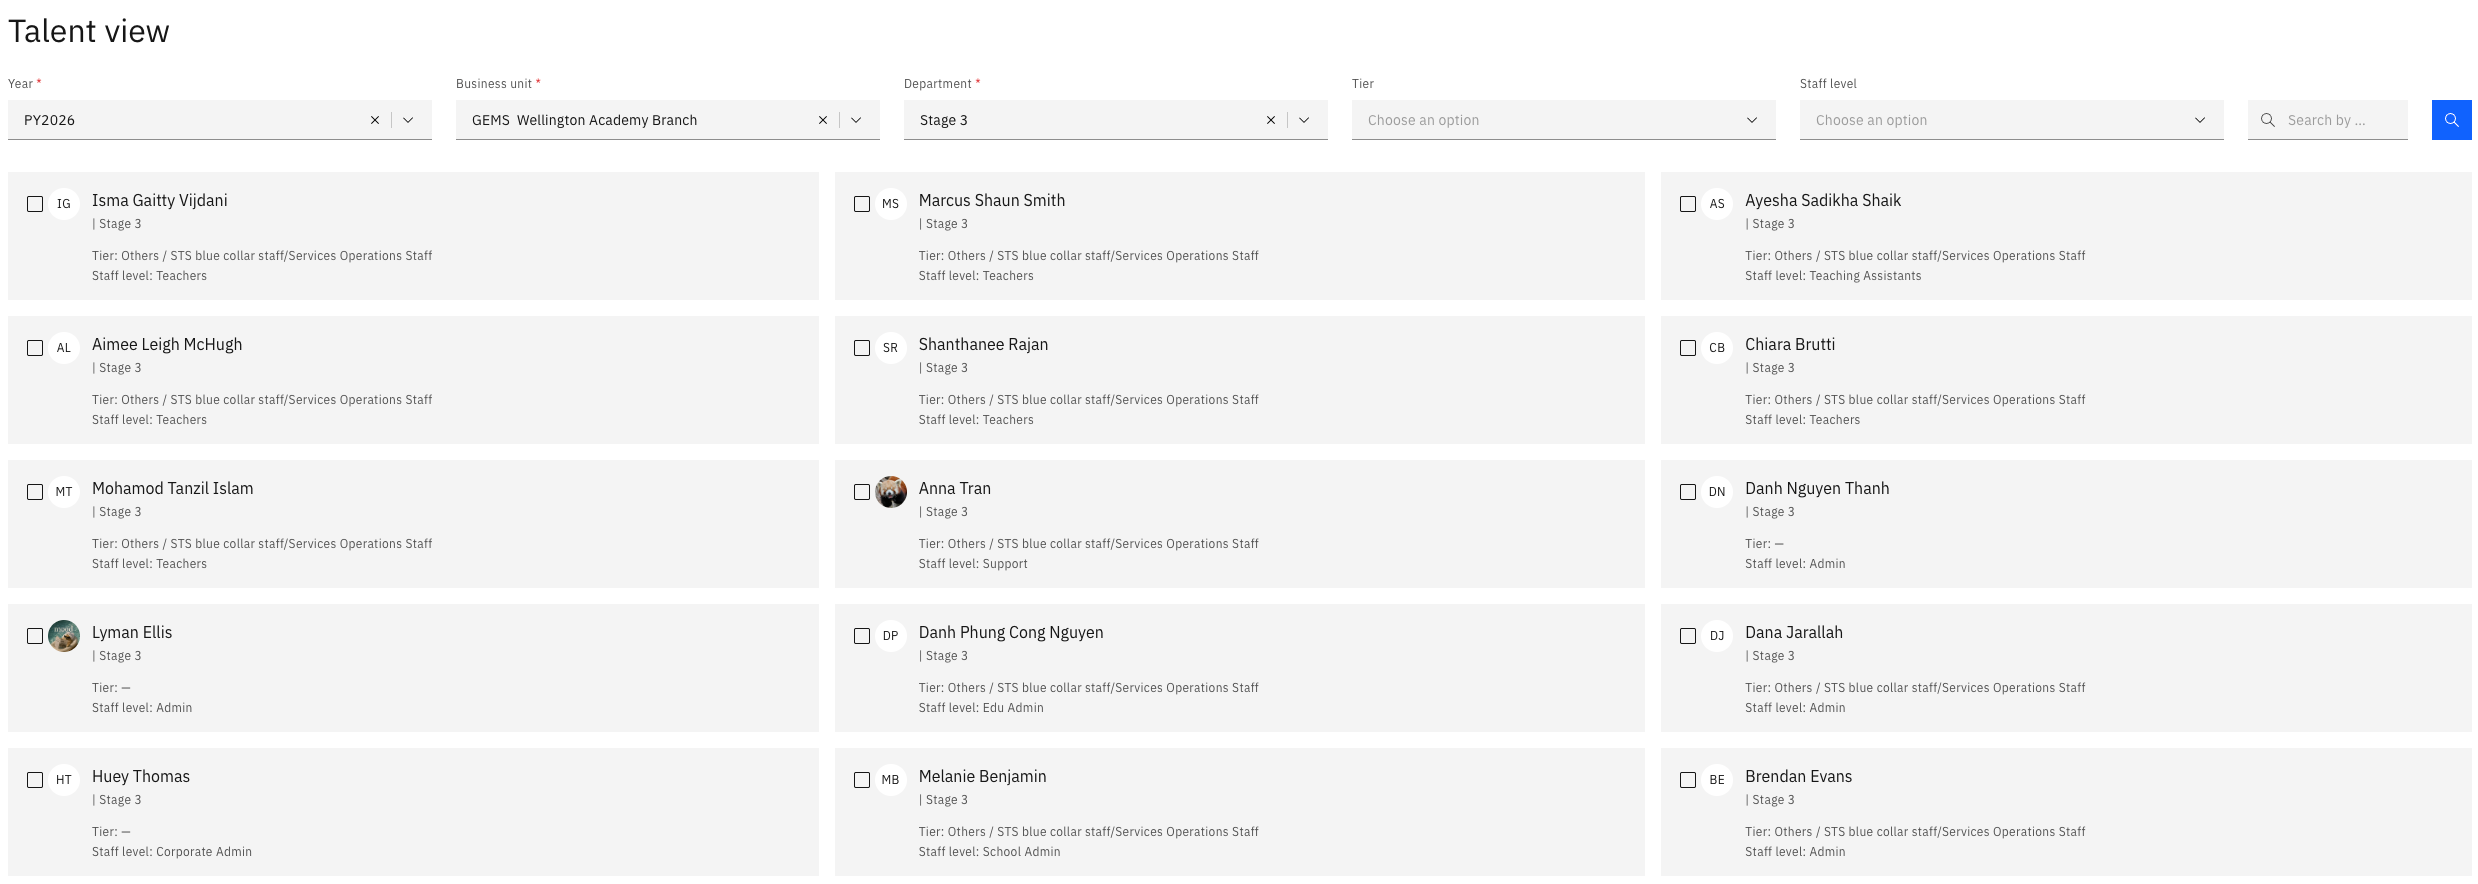2478x884 pixels.
Task: Click the BE avatar of Brendan Evans
Action: pos(1717,780)
